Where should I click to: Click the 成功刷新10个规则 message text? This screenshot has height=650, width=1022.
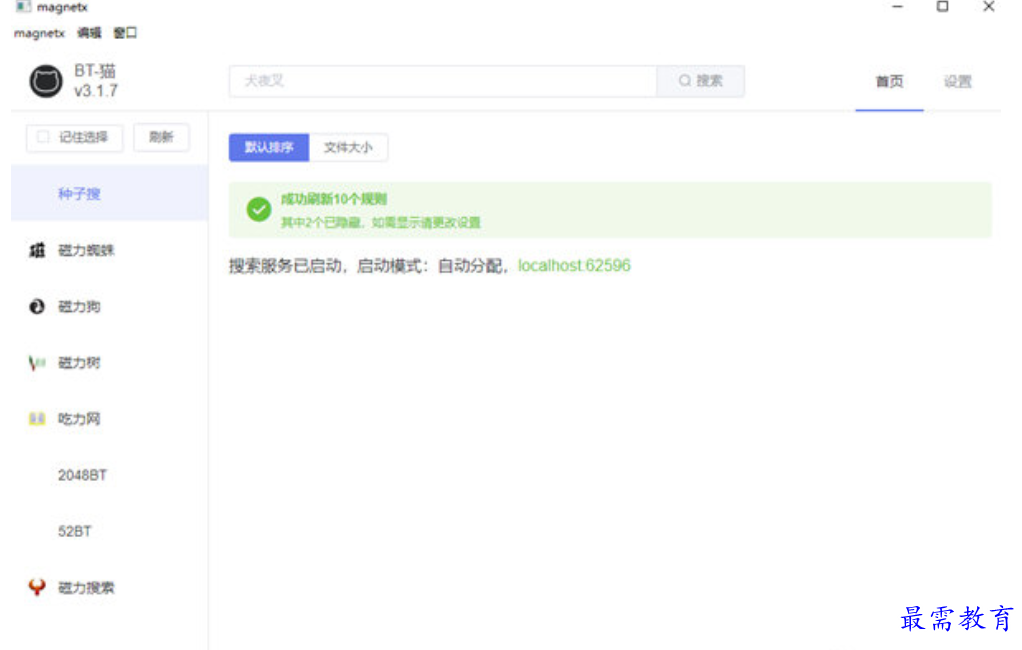(334, 199)
